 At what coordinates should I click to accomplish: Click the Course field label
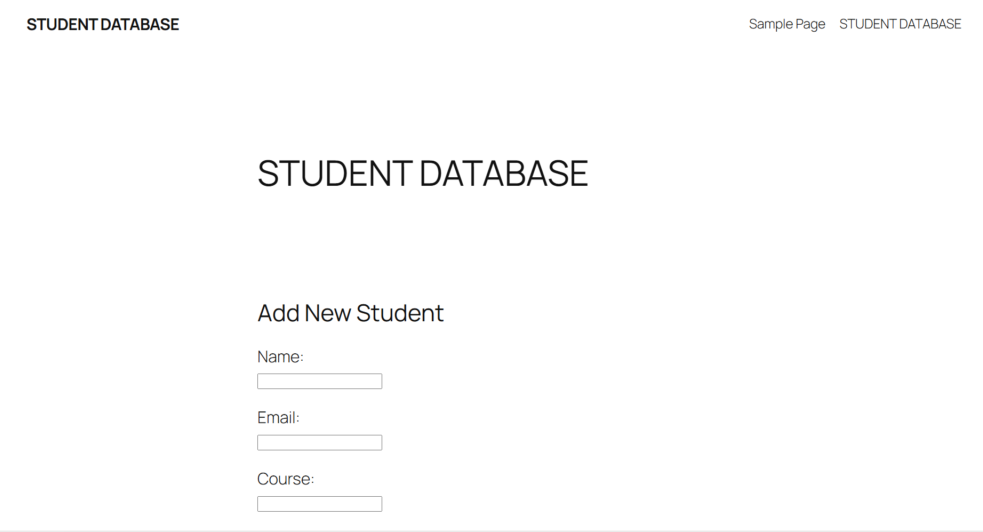pos(285,479)
